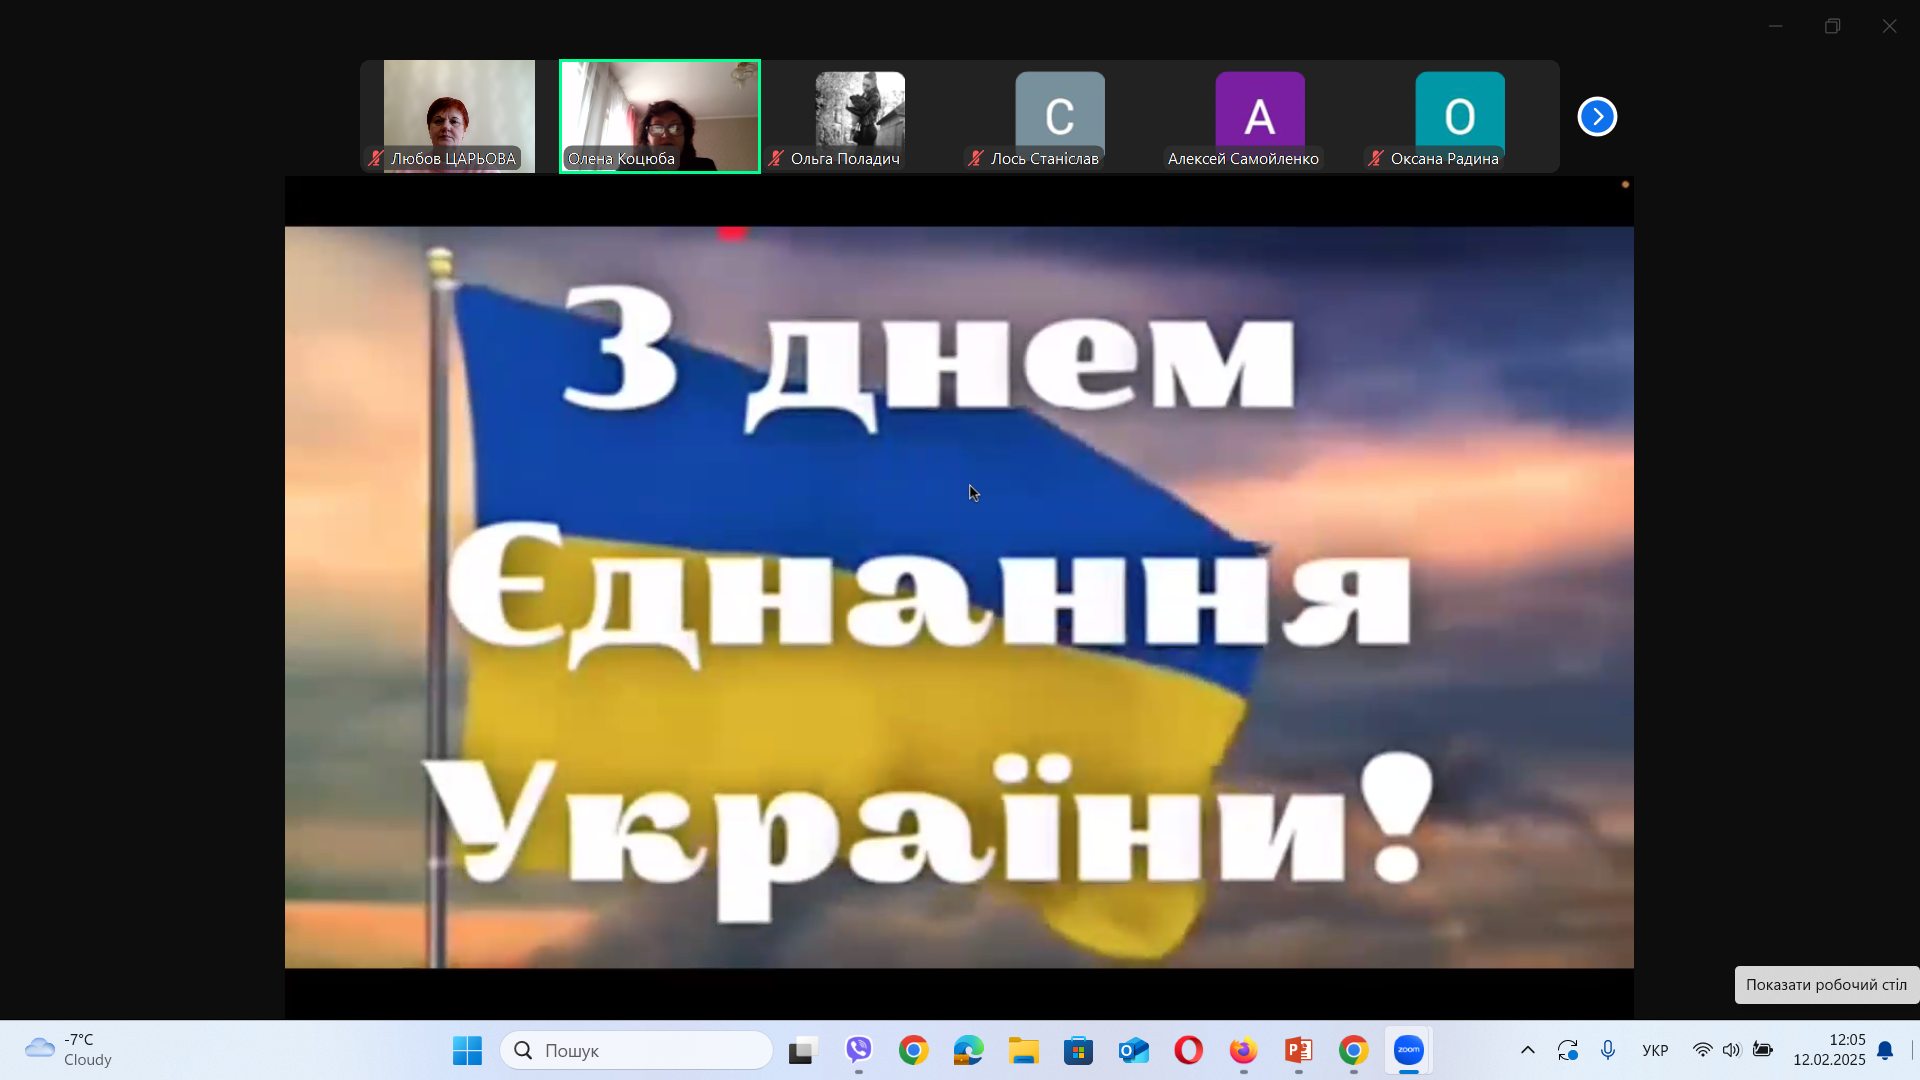Open Microsoft Edge taskbar icon

968,1050
